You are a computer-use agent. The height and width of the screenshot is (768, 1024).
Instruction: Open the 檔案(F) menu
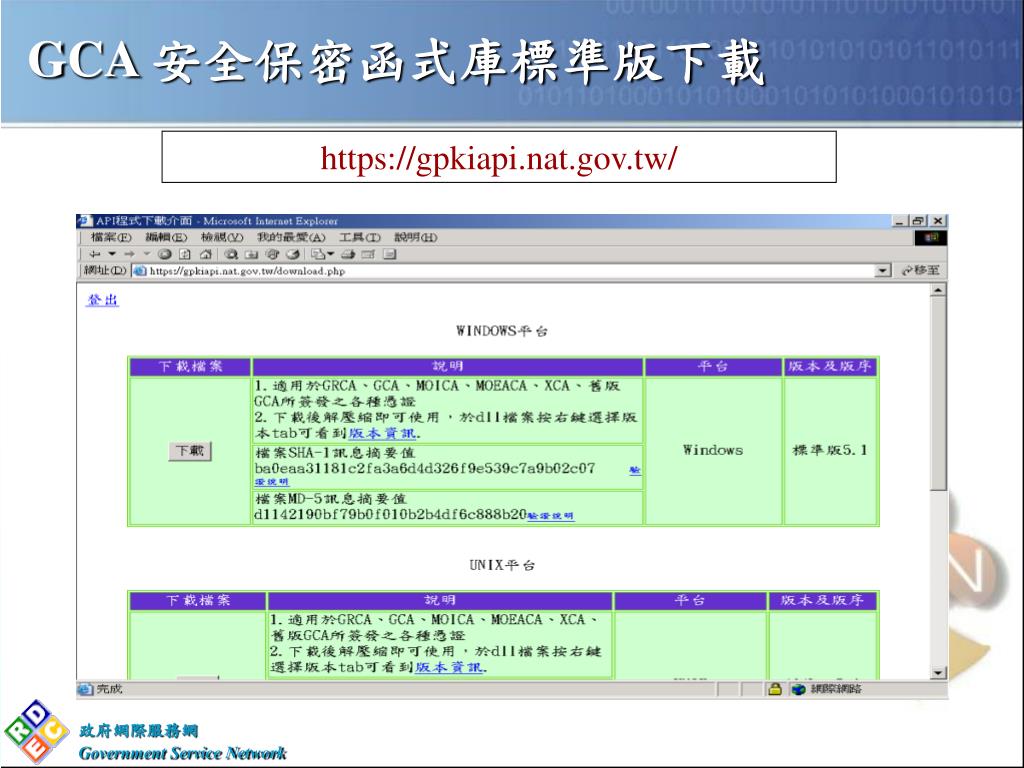[x=111, y=238]
